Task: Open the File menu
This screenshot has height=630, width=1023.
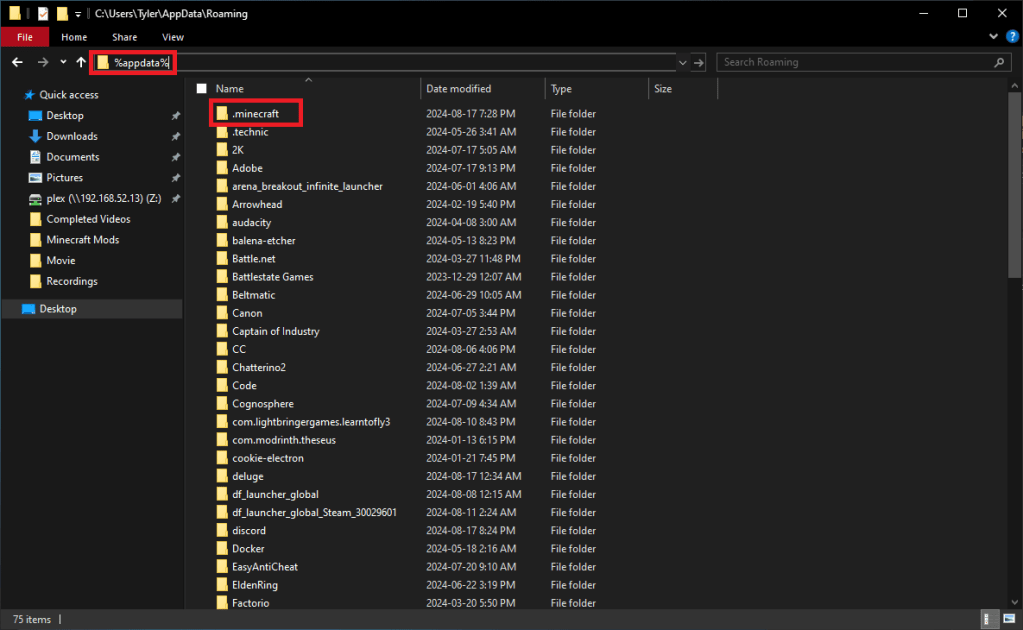Action: pos(25,37)
